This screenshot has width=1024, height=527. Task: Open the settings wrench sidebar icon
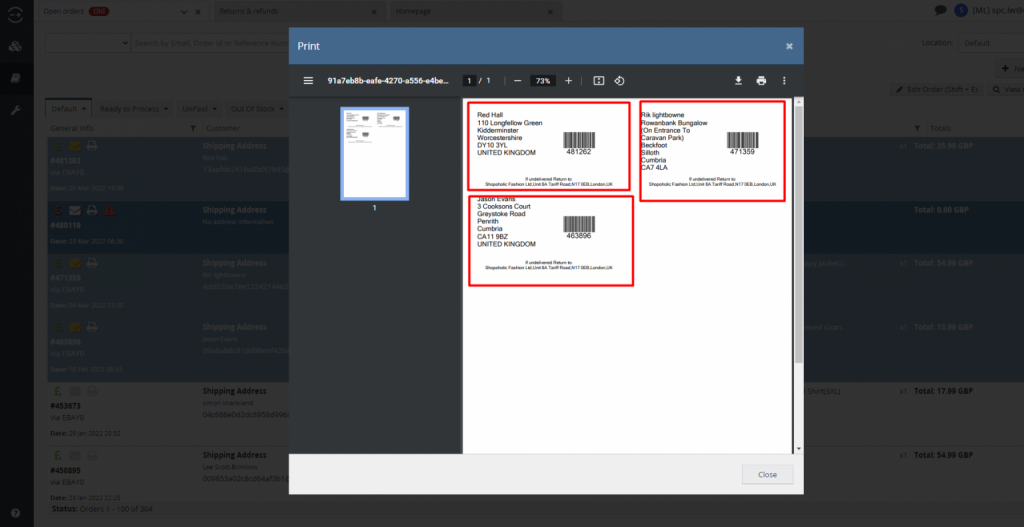[16, 110]
